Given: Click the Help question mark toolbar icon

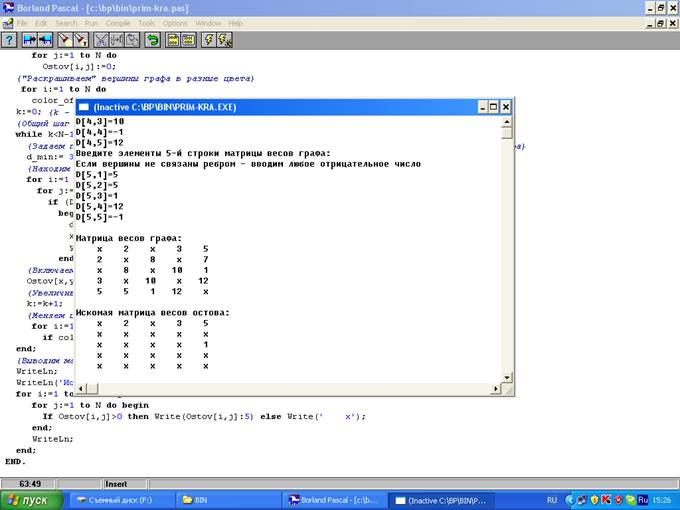Looking at the screenshot, I should (x=10, y=40).
